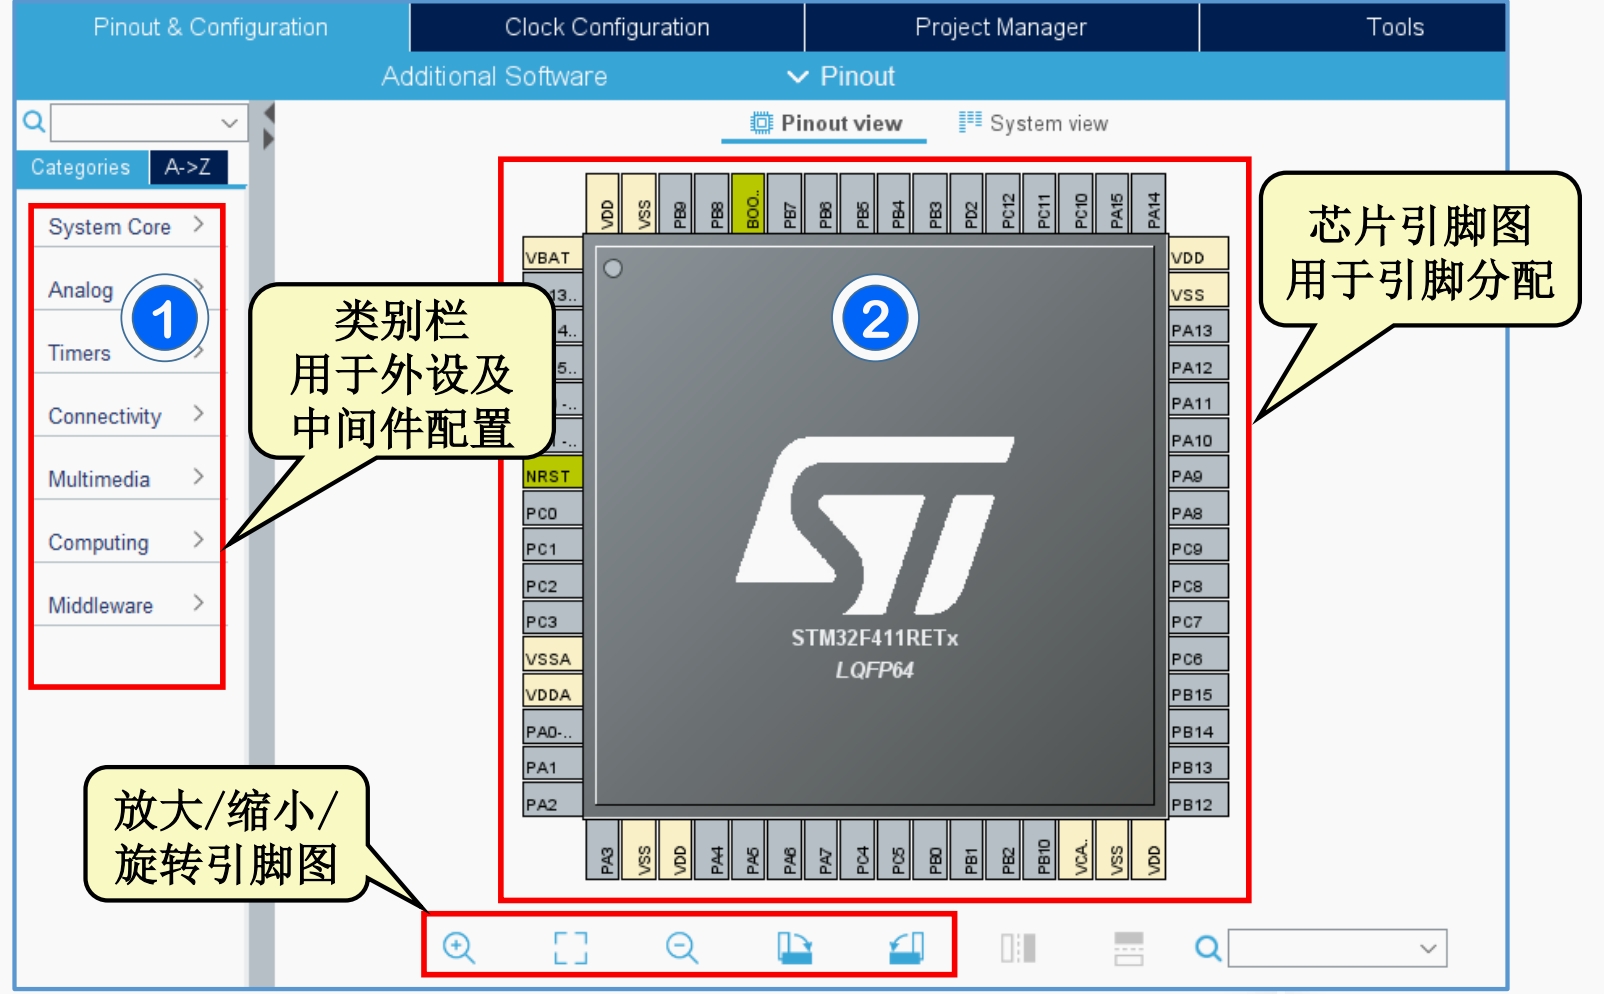Image resolution: width=1604 pixels, height=994 pixels.
Task: Switch to System view
Action: pos(1033,123)
